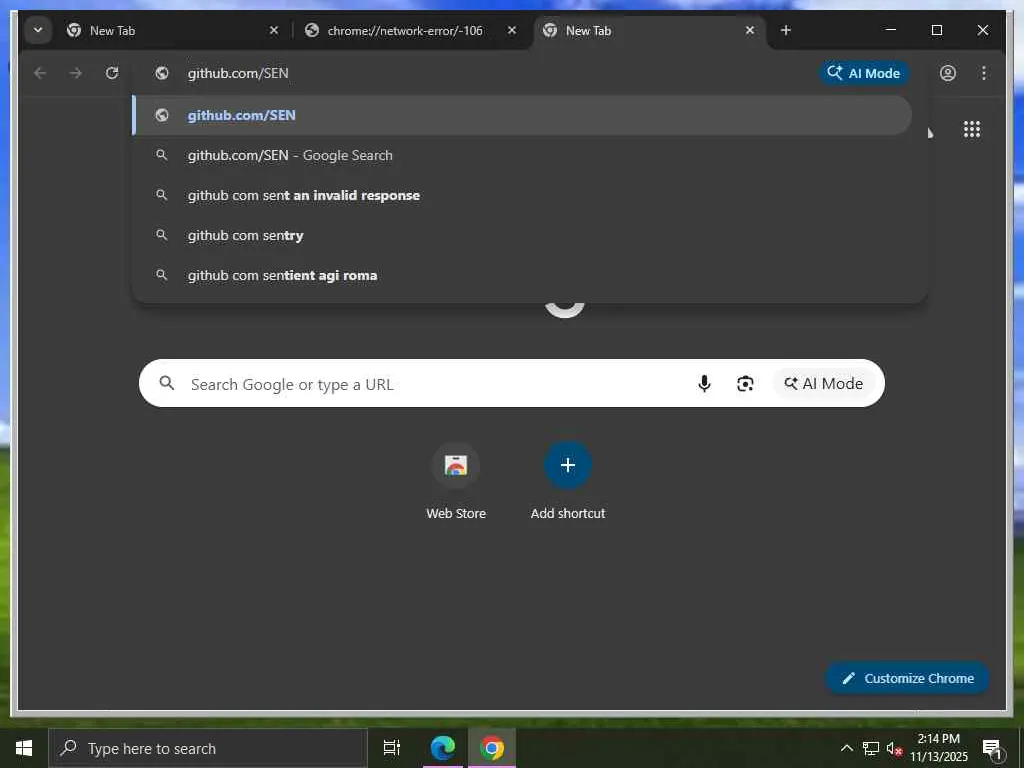Open the Chrome profile icon
Image resolution: width=1024 pixels, height=768 pixels.
click(948, 73)
